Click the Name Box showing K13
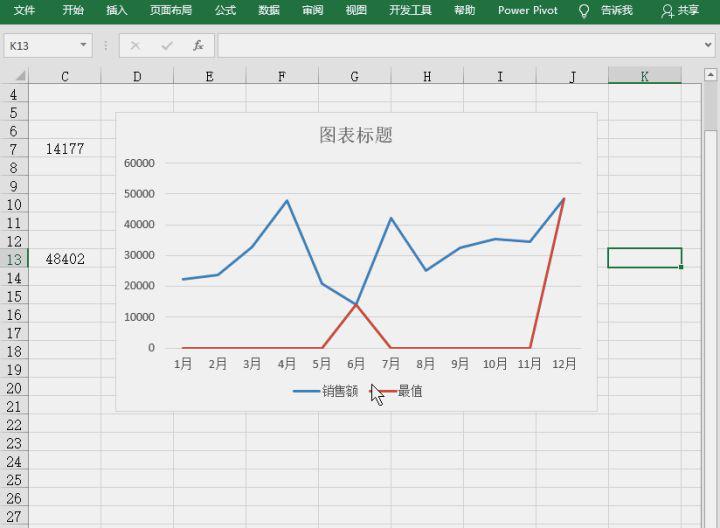The height and width of the screenshot is (528, 720). pyautogui.click(x=40, y=45)
